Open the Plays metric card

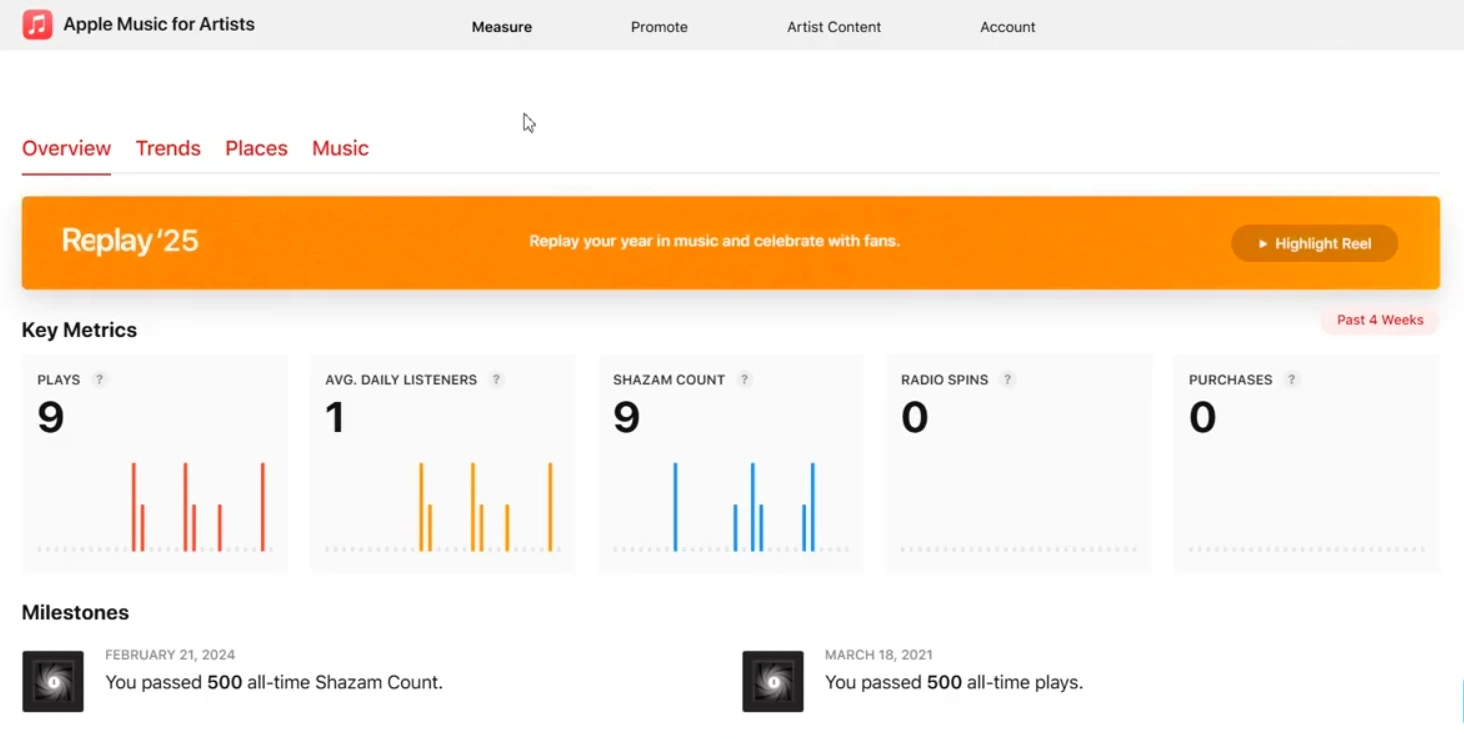tap(154, 464)
